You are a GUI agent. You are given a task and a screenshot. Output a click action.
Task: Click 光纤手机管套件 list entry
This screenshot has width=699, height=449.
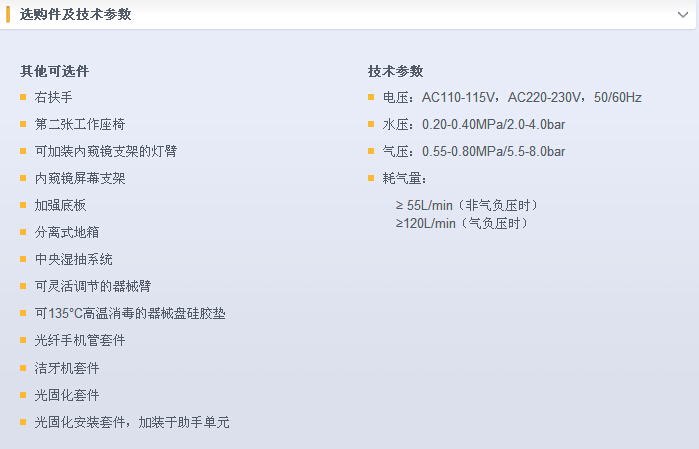tap(80, 340)
